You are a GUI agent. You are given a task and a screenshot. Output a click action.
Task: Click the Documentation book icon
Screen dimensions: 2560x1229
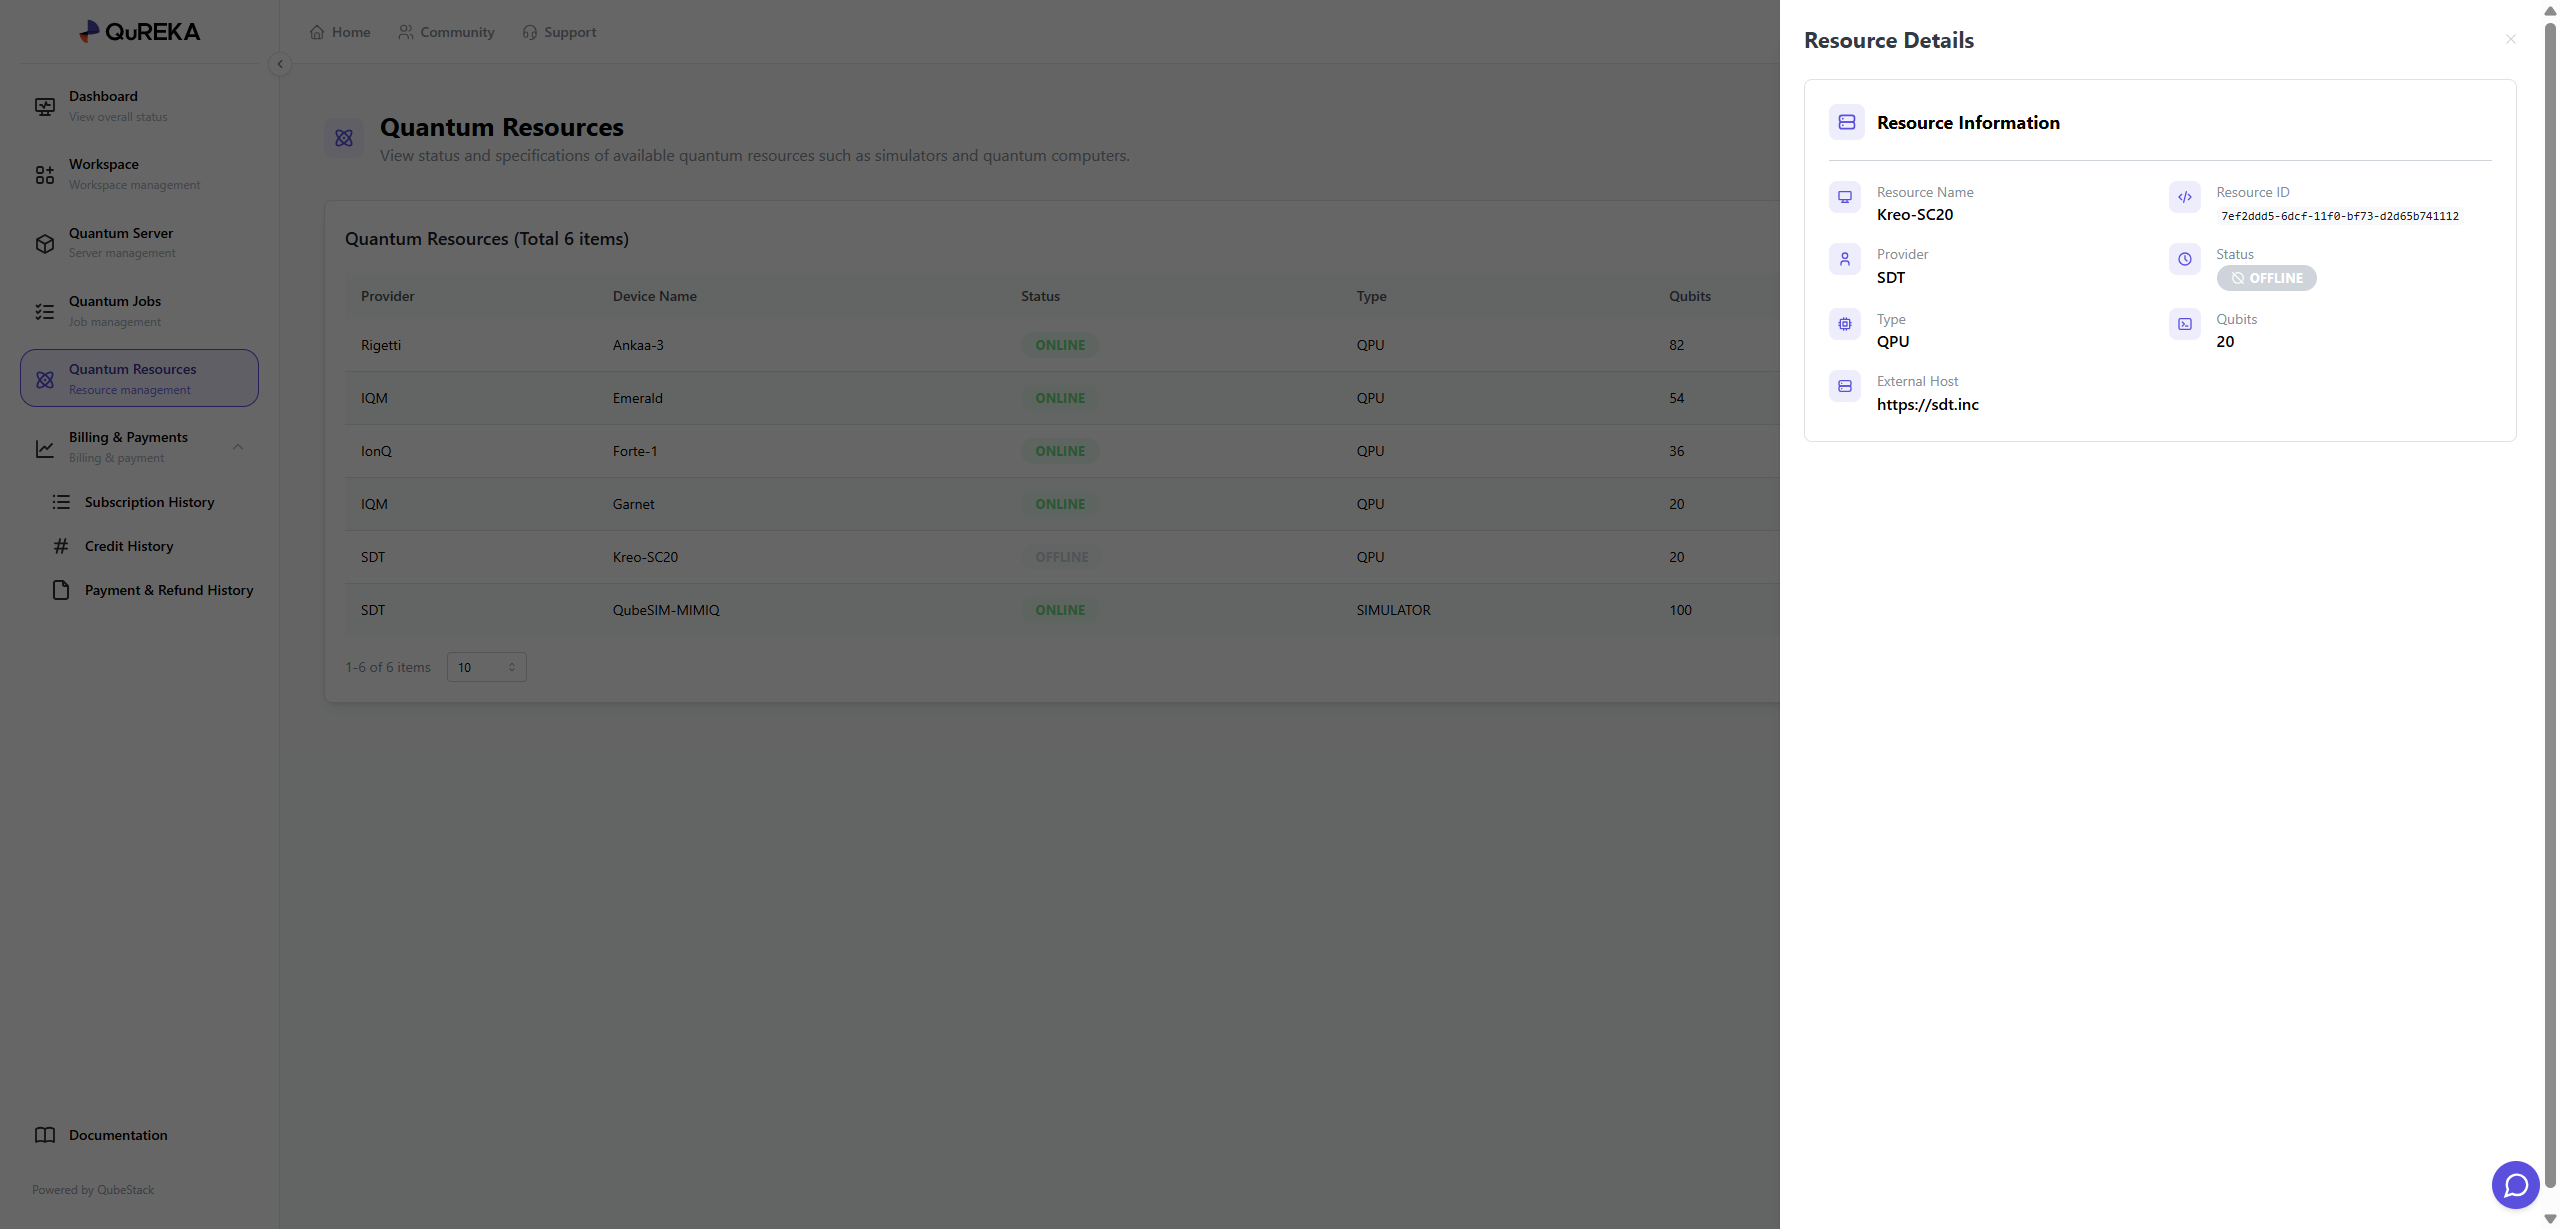45,1135
